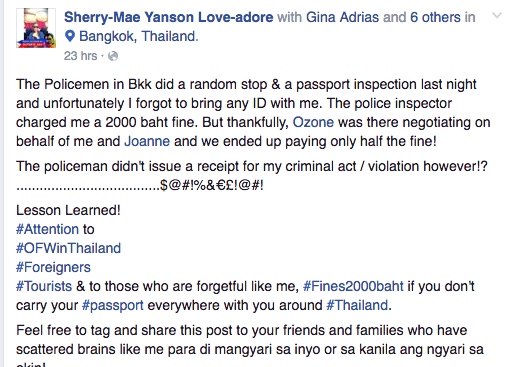Click the public globe privacy icon
513x367 pixels.
113,56
